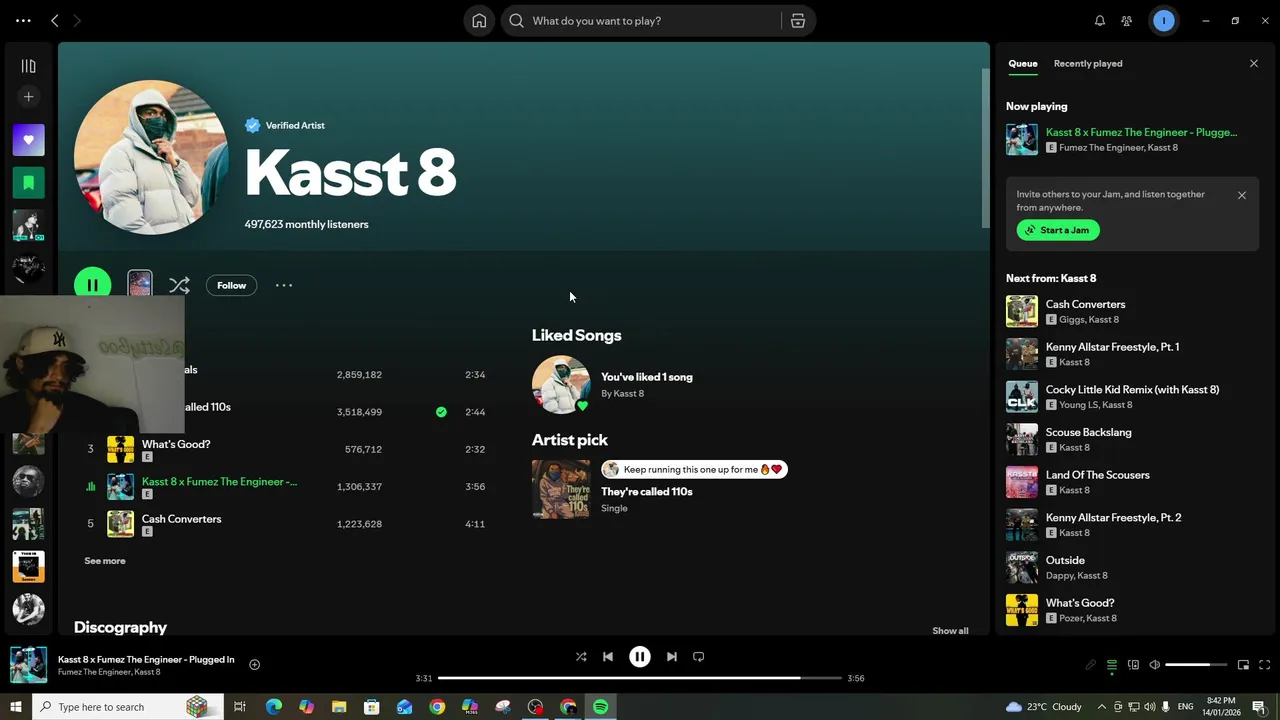Screen dimensions: 1280x720
Task: Adjust the Spotify volume slider
Action: [1196, 665]
